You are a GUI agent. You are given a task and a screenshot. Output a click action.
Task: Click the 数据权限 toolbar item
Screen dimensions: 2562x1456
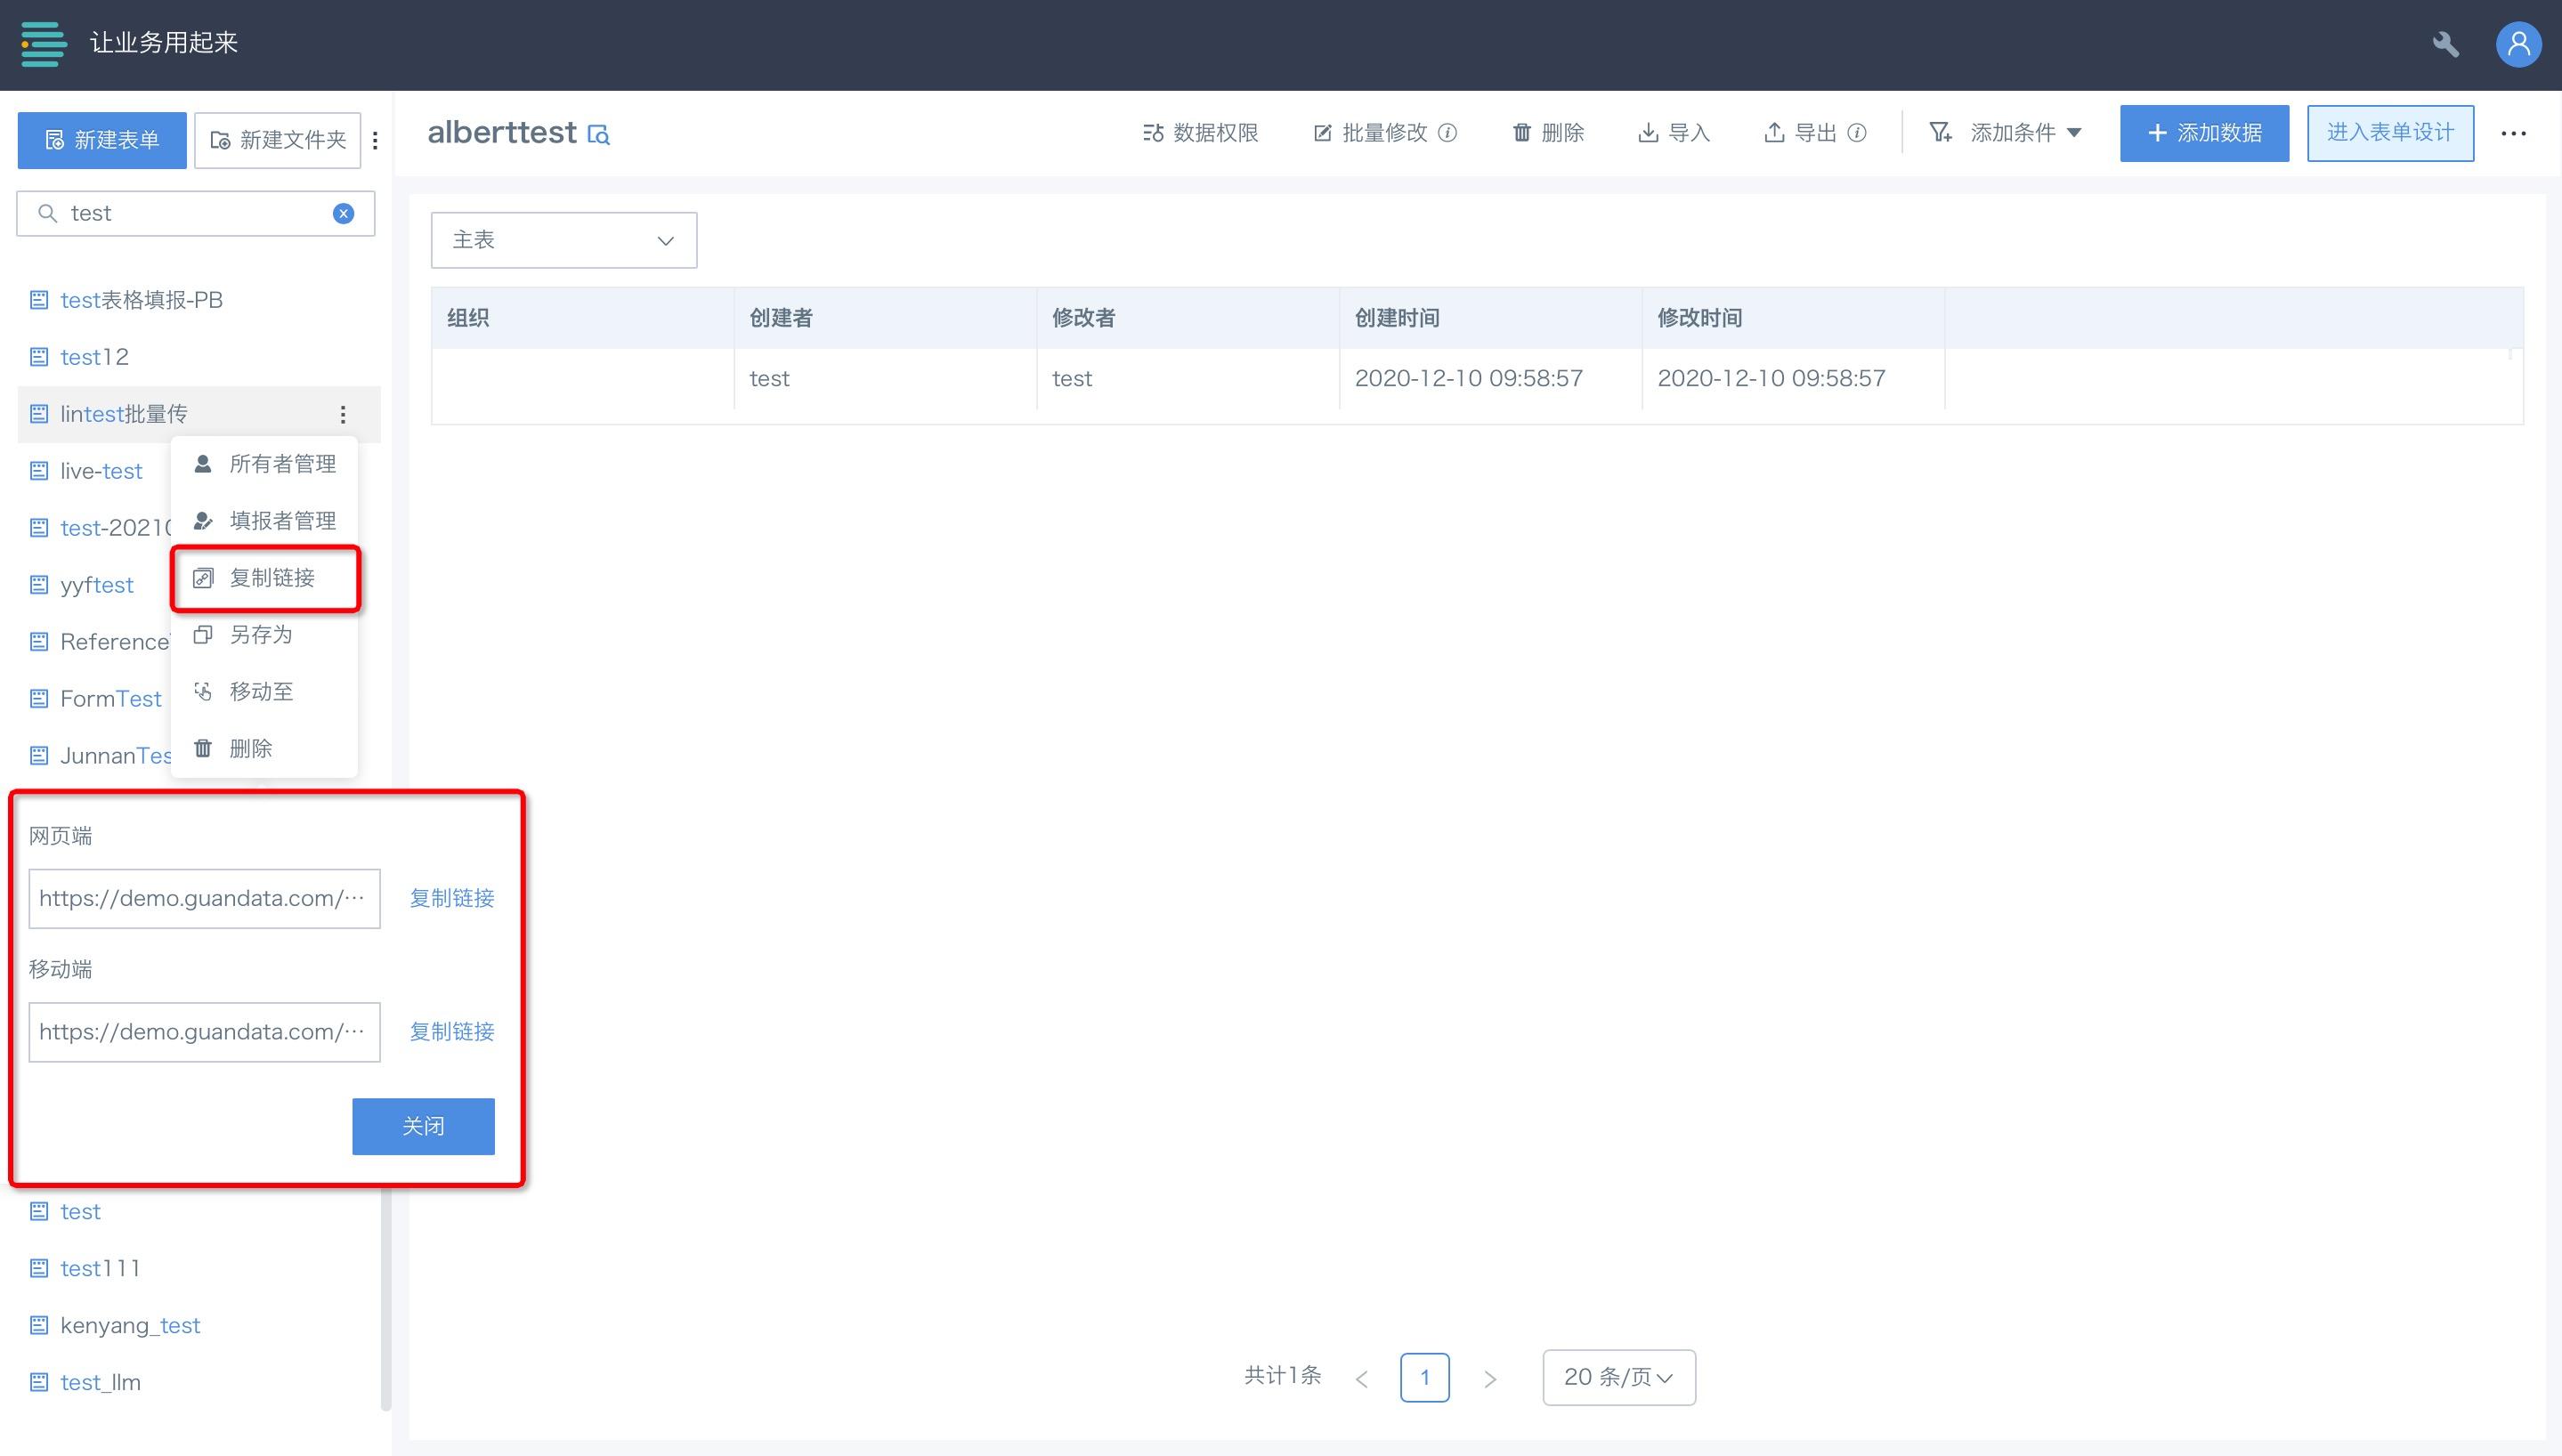[x=1200, y=132]
